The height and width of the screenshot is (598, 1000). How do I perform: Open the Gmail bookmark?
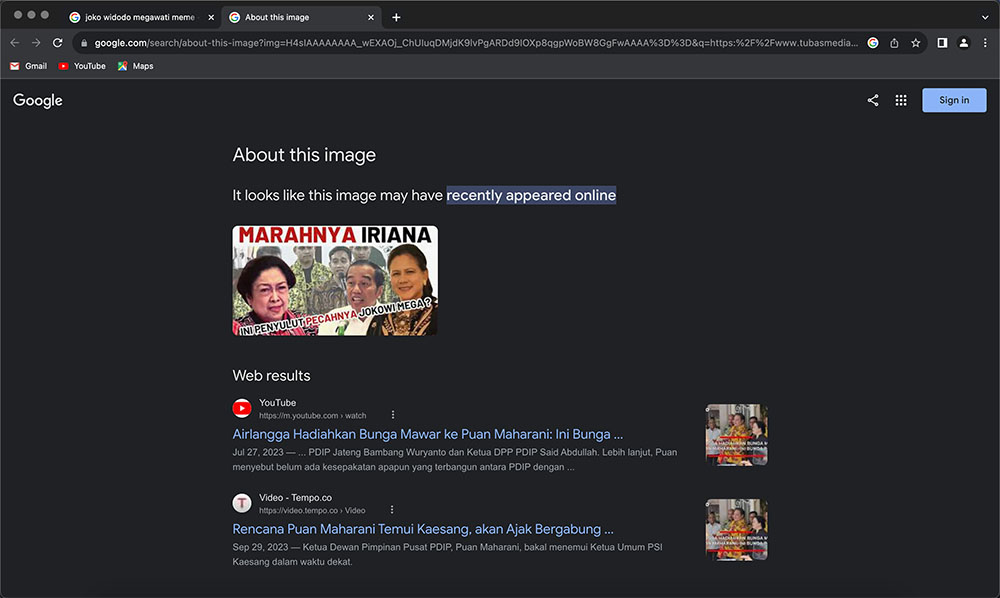click(28, 66)
